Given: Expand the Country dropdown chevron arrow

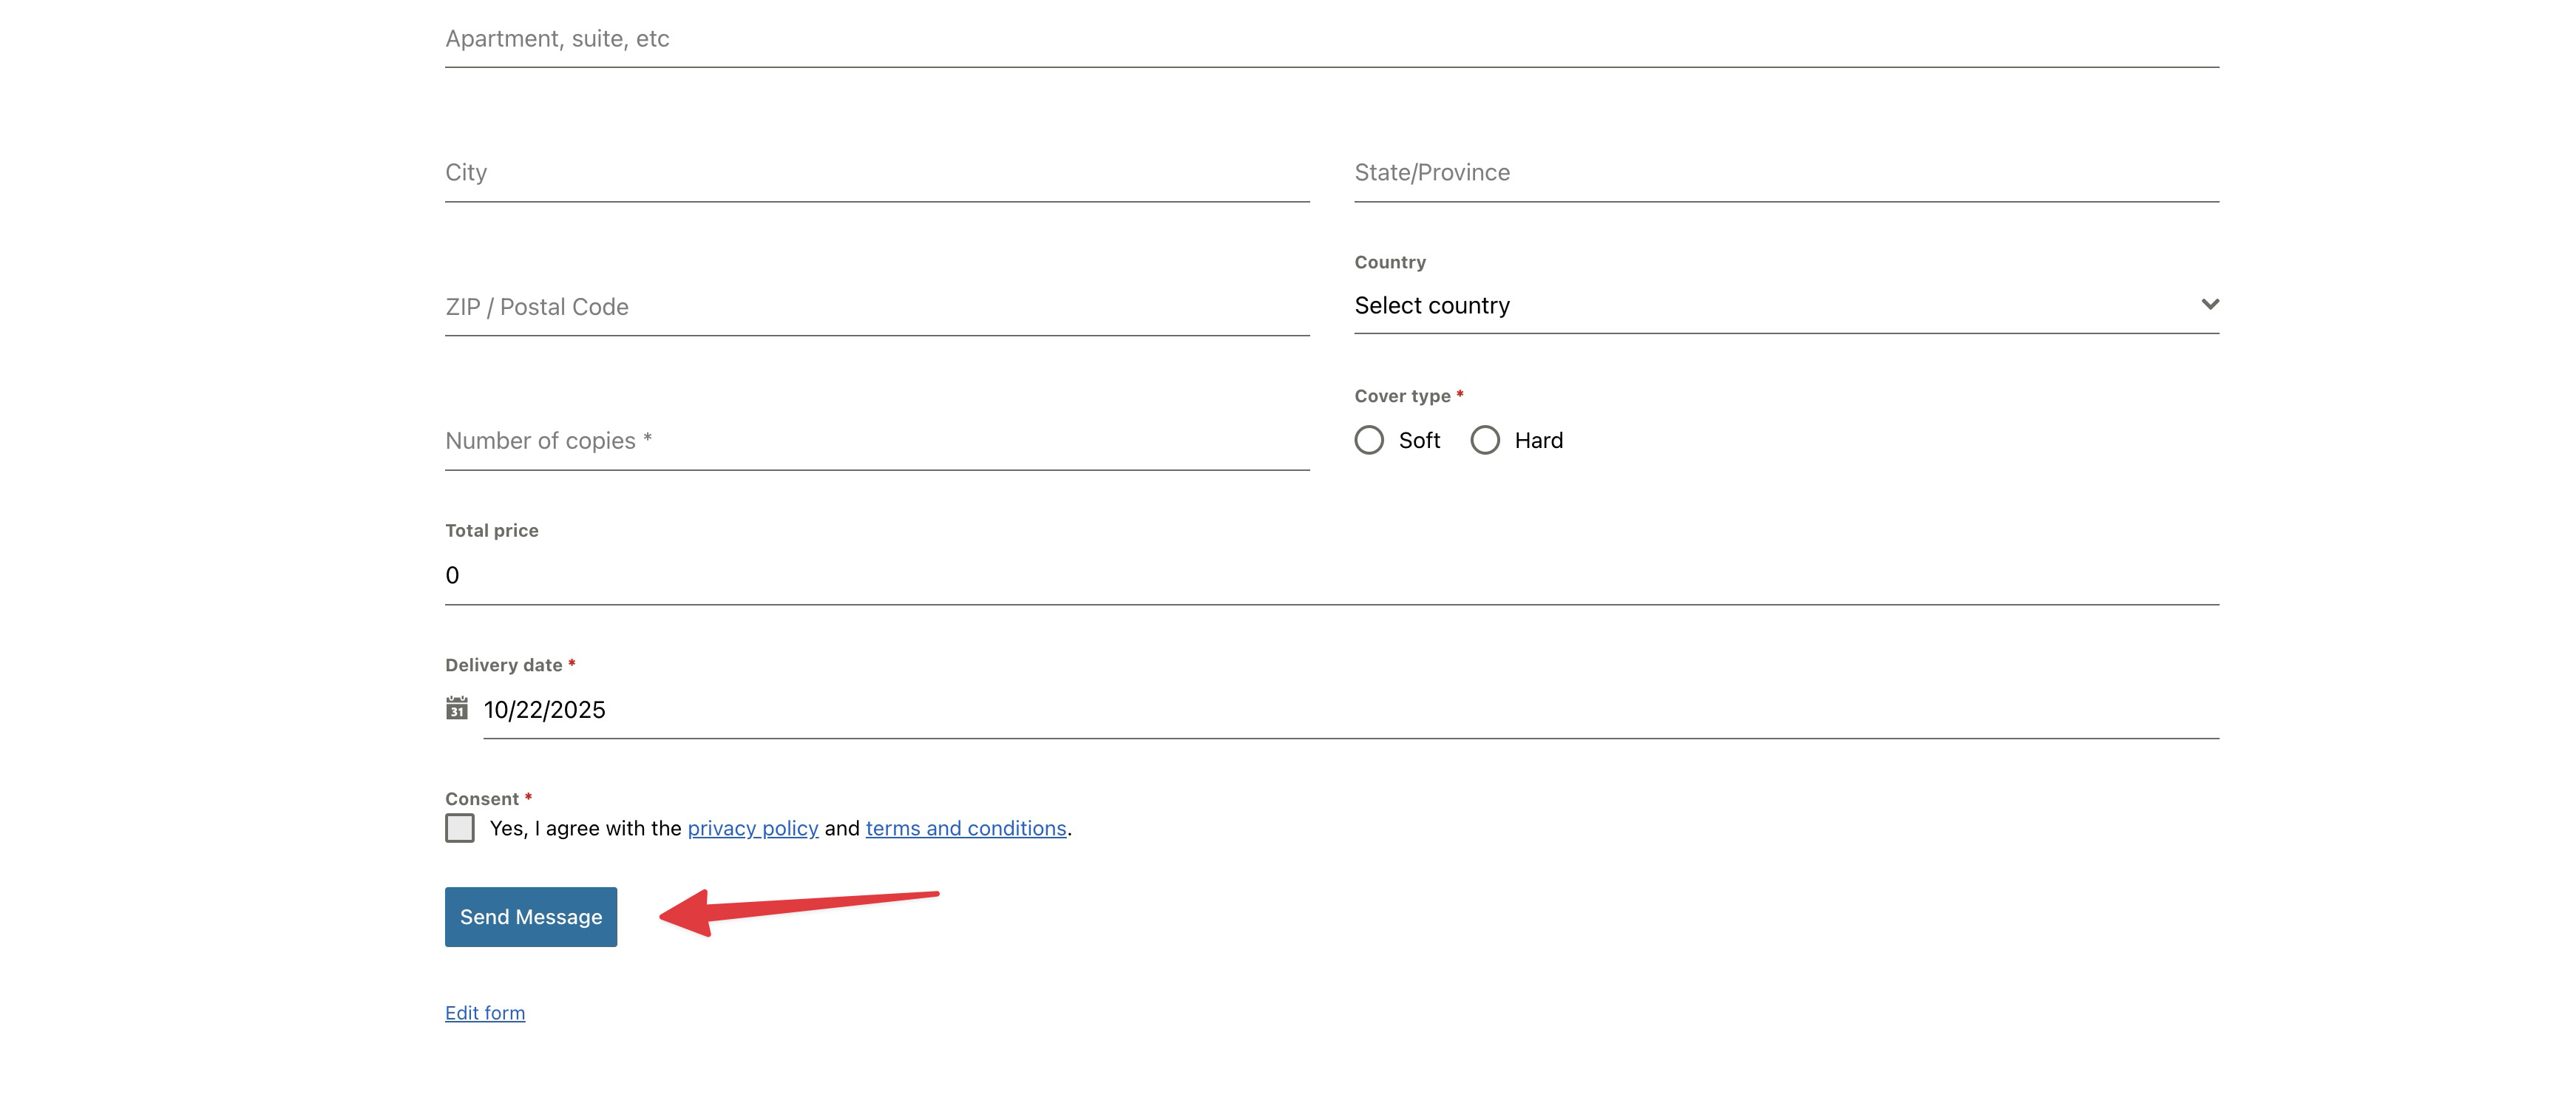Looking at the screenshot, I should tap(2209, 304).
